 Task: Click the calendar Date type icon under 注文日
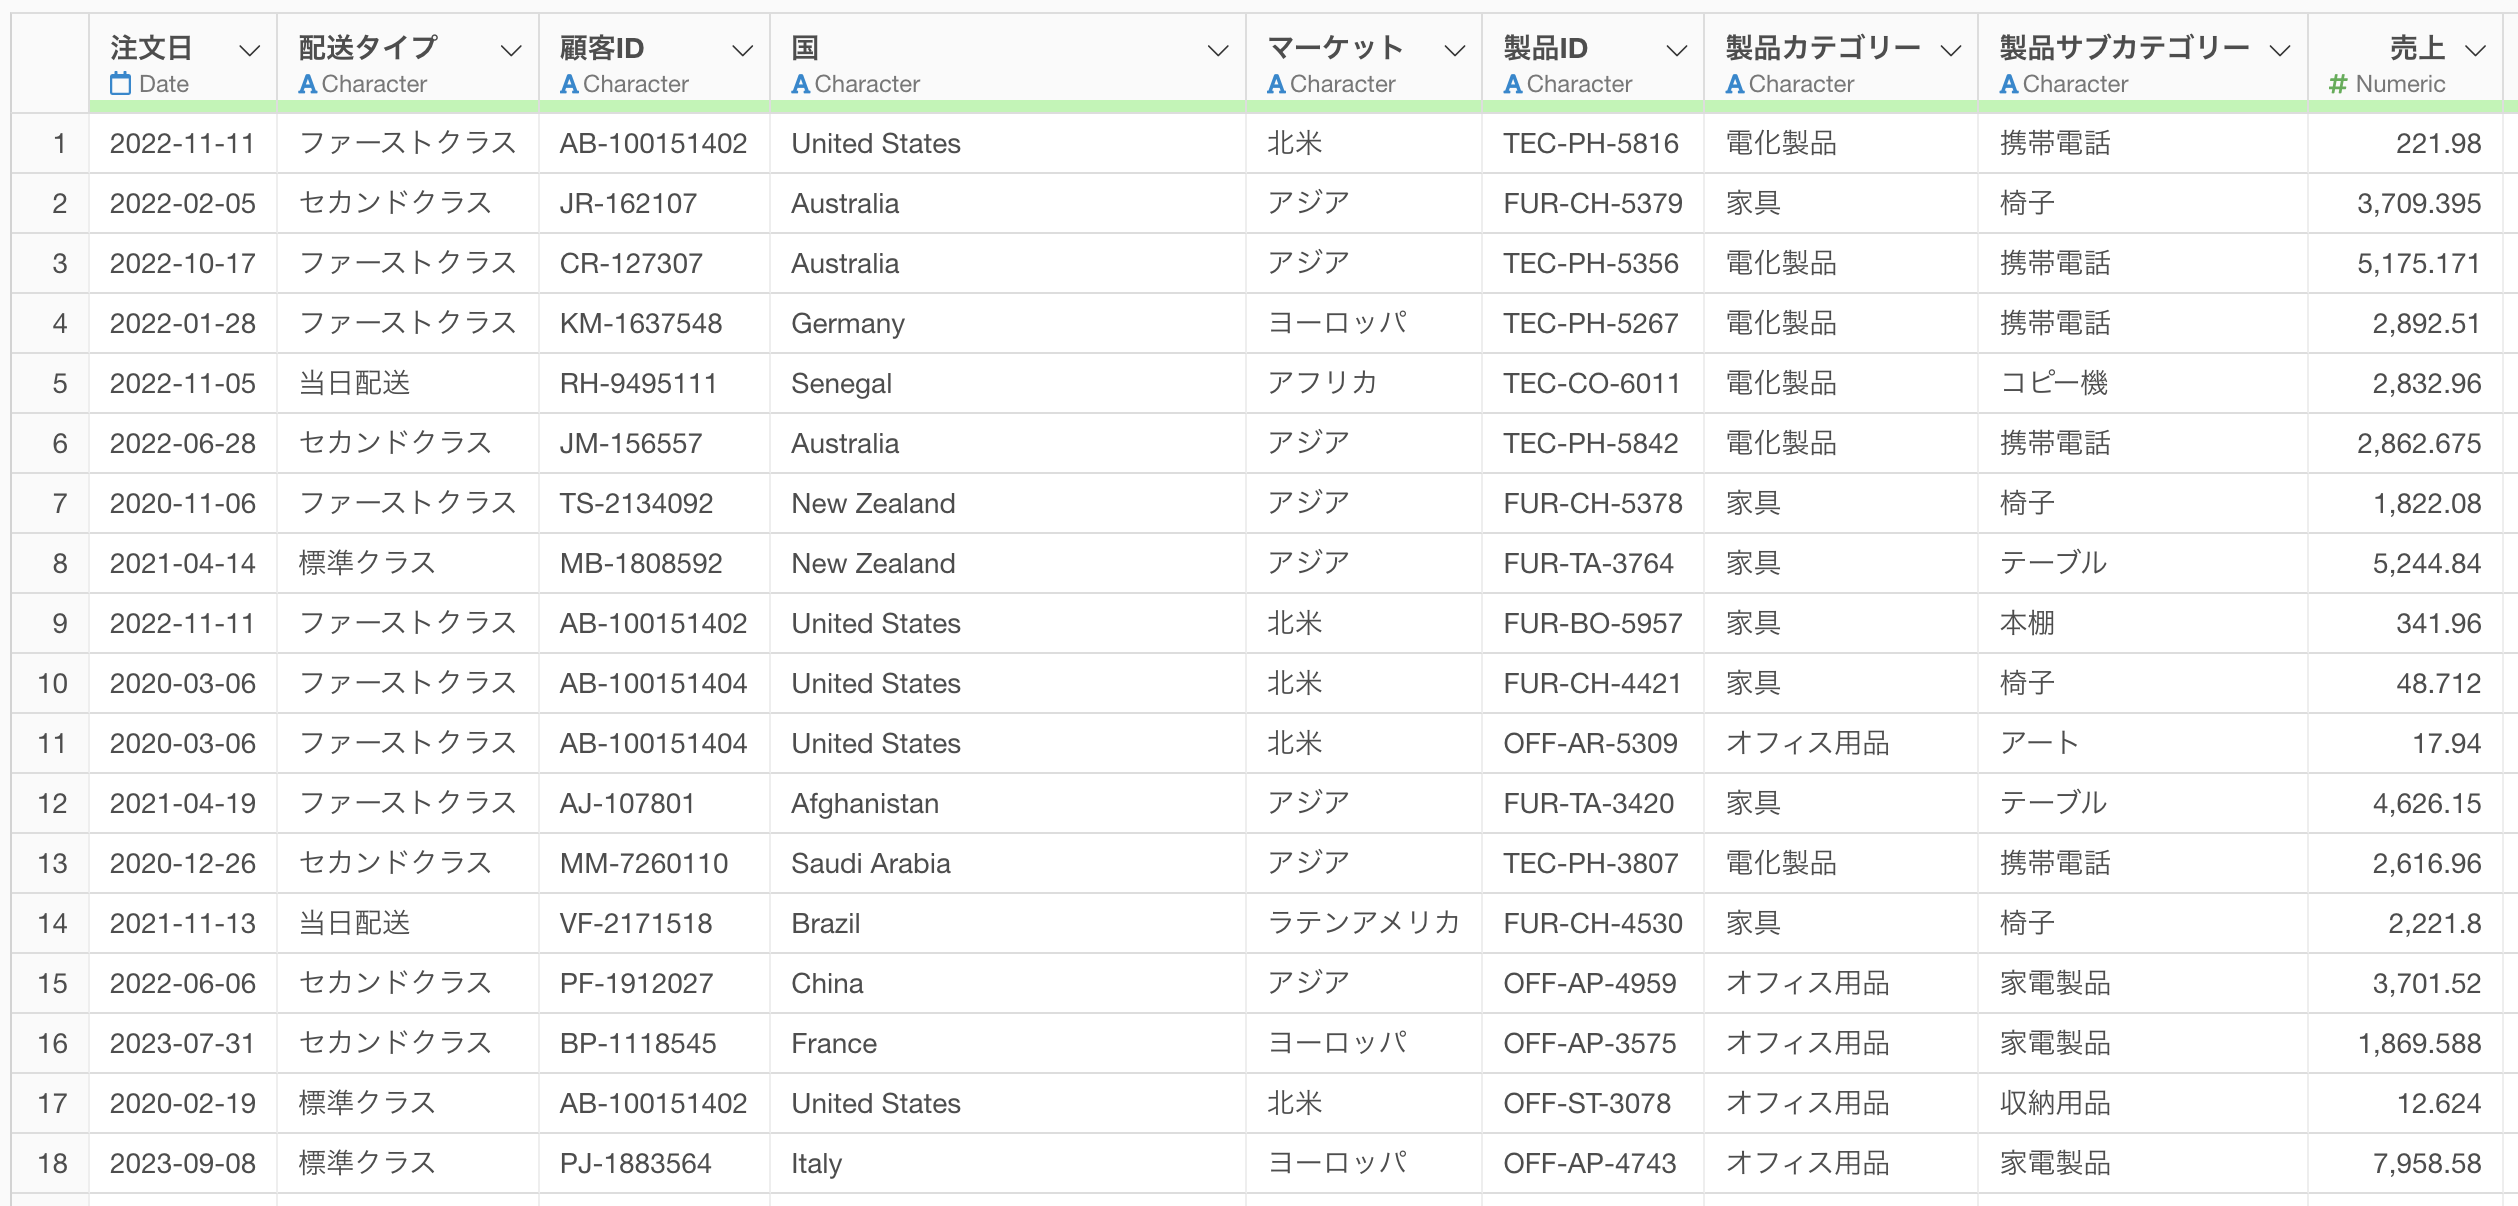click(120, 84)
